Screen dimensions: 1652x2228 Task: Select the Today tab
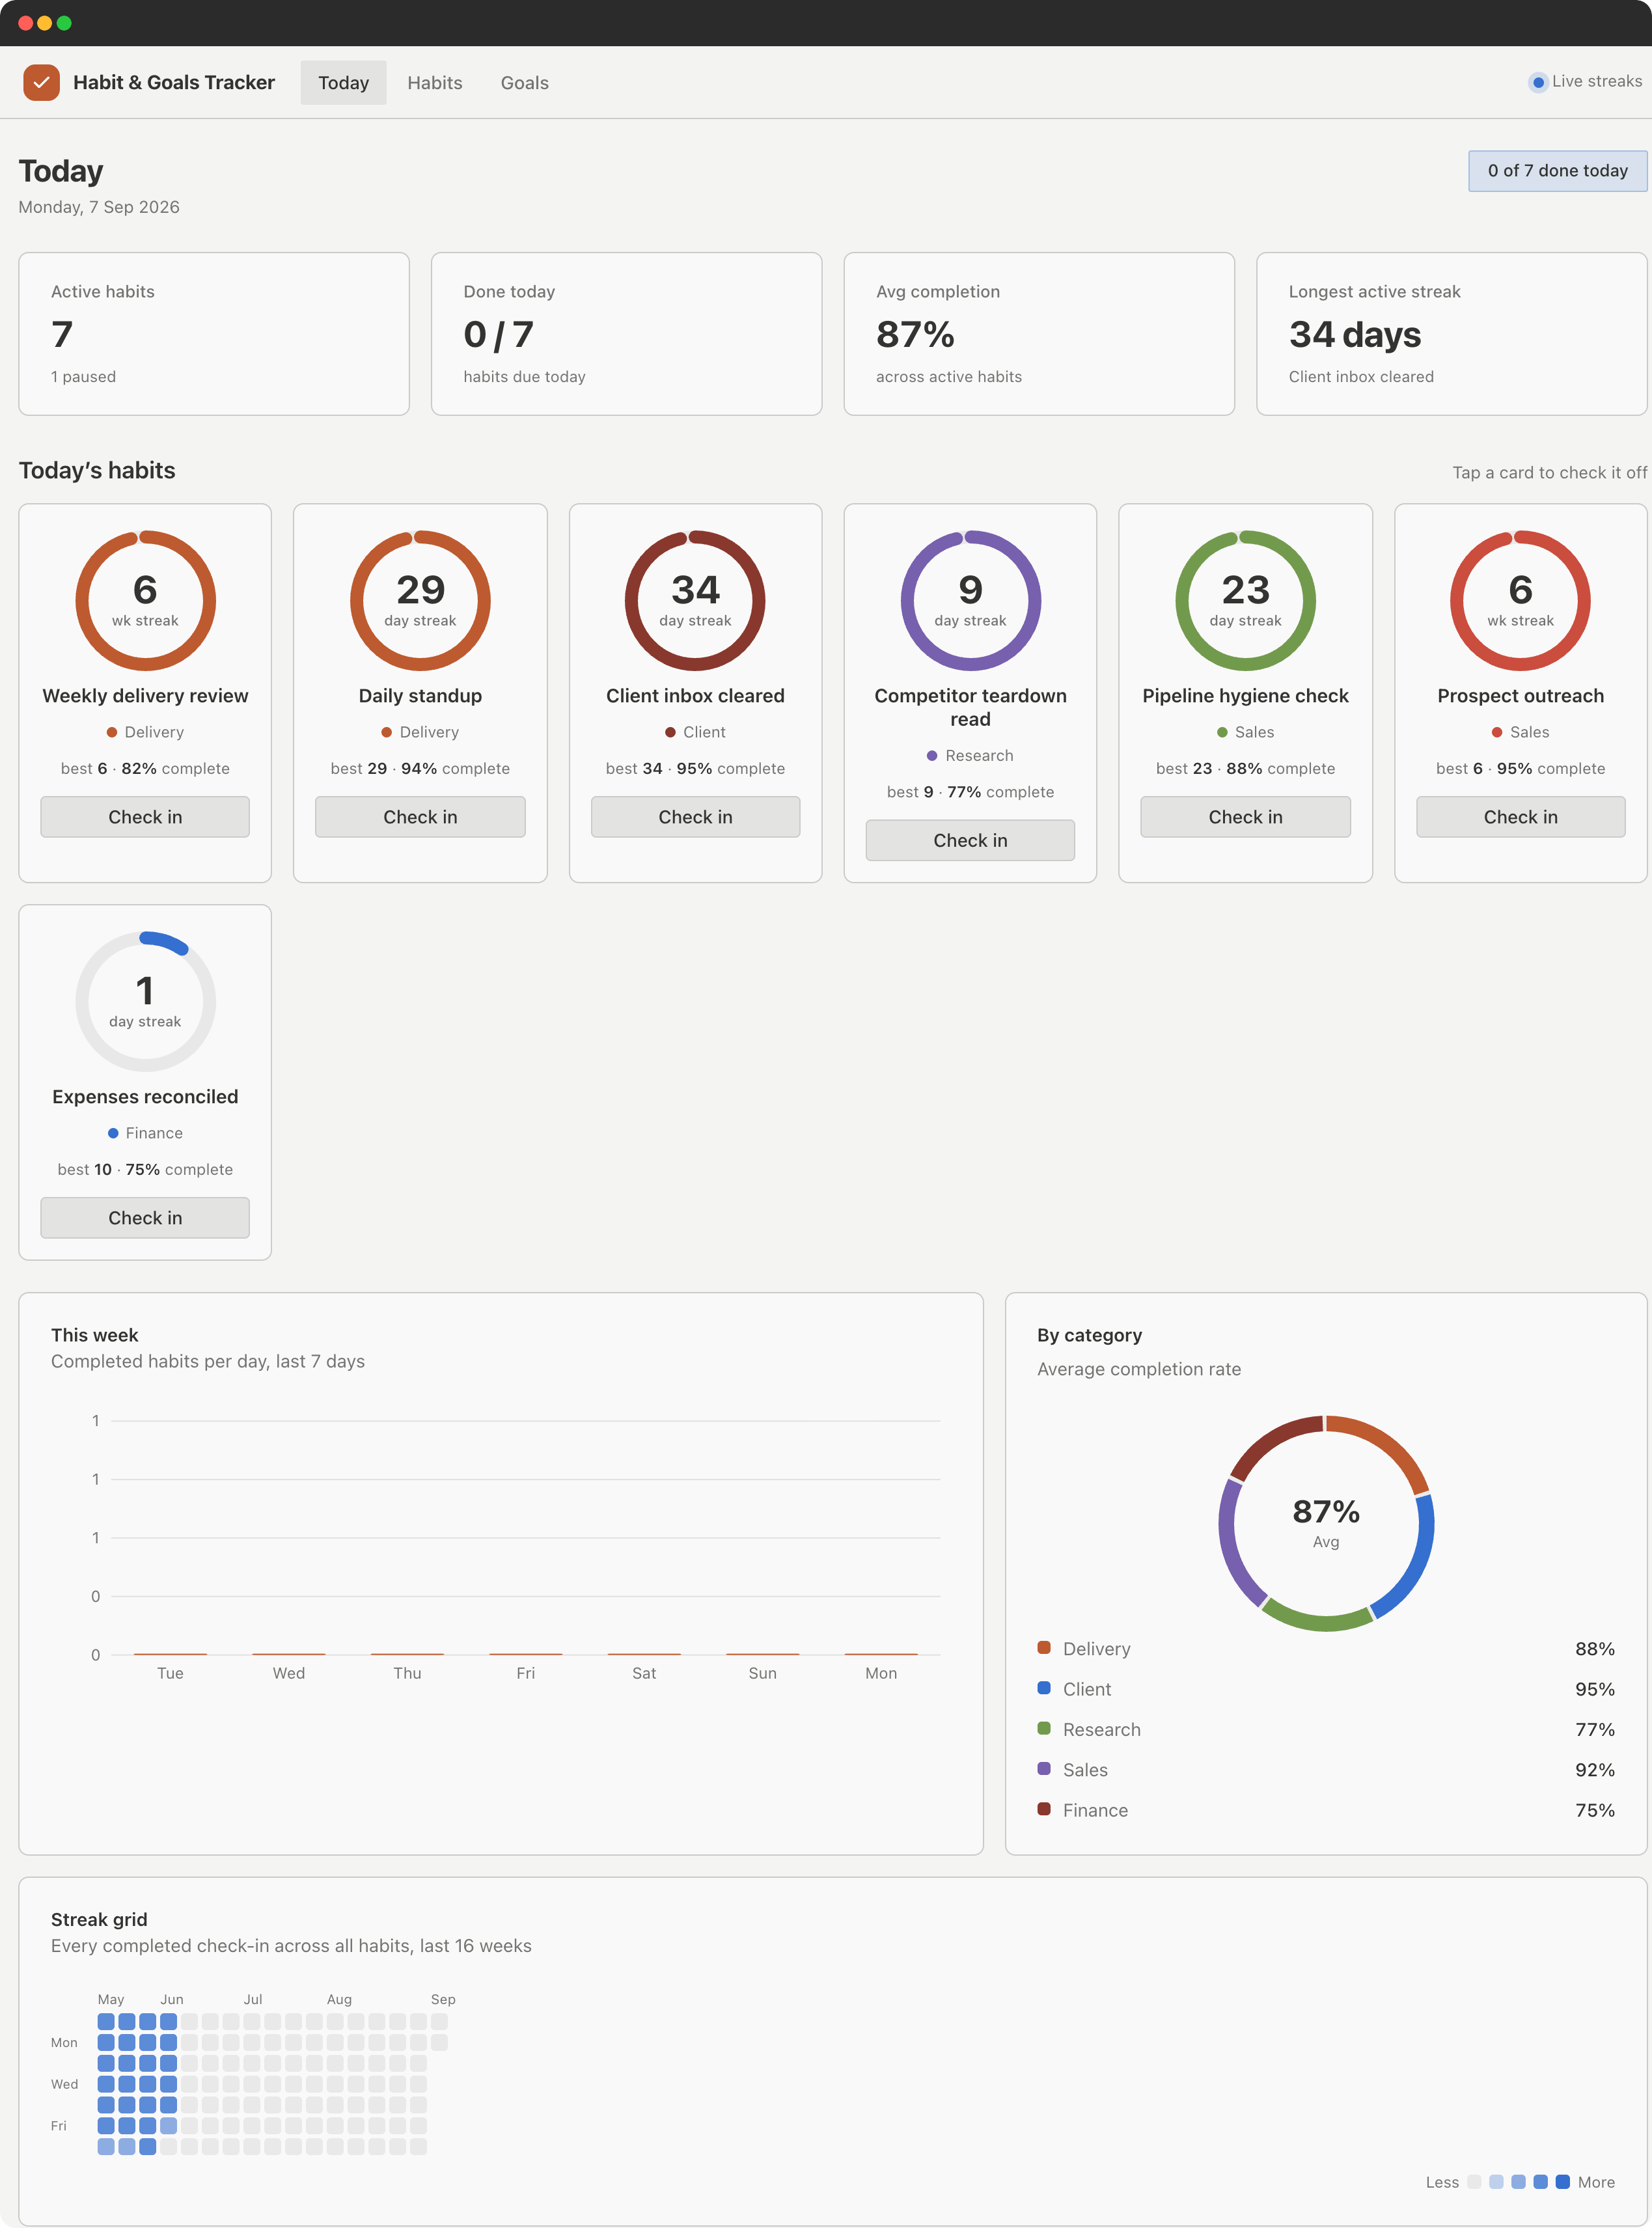343,82
